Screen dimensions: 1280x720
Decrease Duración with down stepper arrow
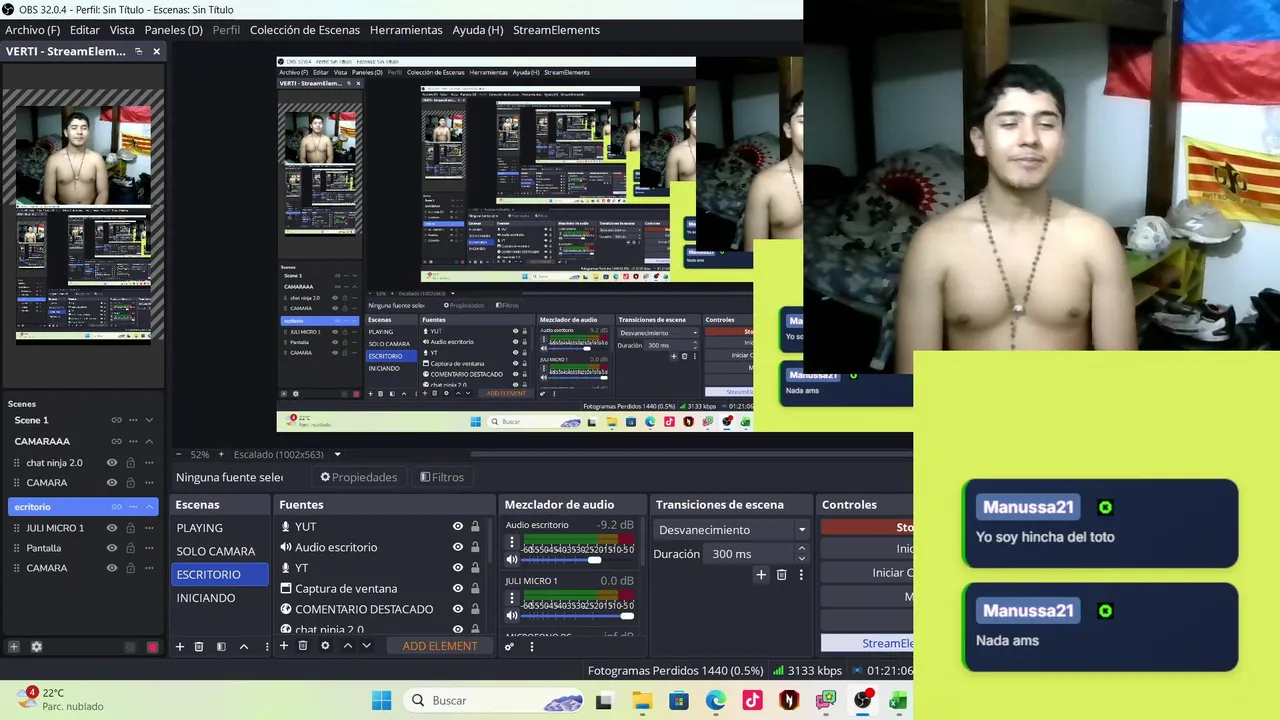tap(801, 558)
